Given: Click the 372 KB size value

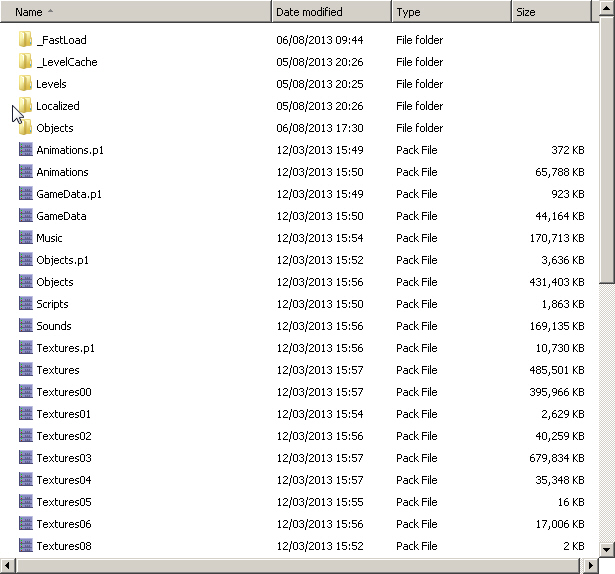Looking at the screenshot, I should [x=568, y=150].
